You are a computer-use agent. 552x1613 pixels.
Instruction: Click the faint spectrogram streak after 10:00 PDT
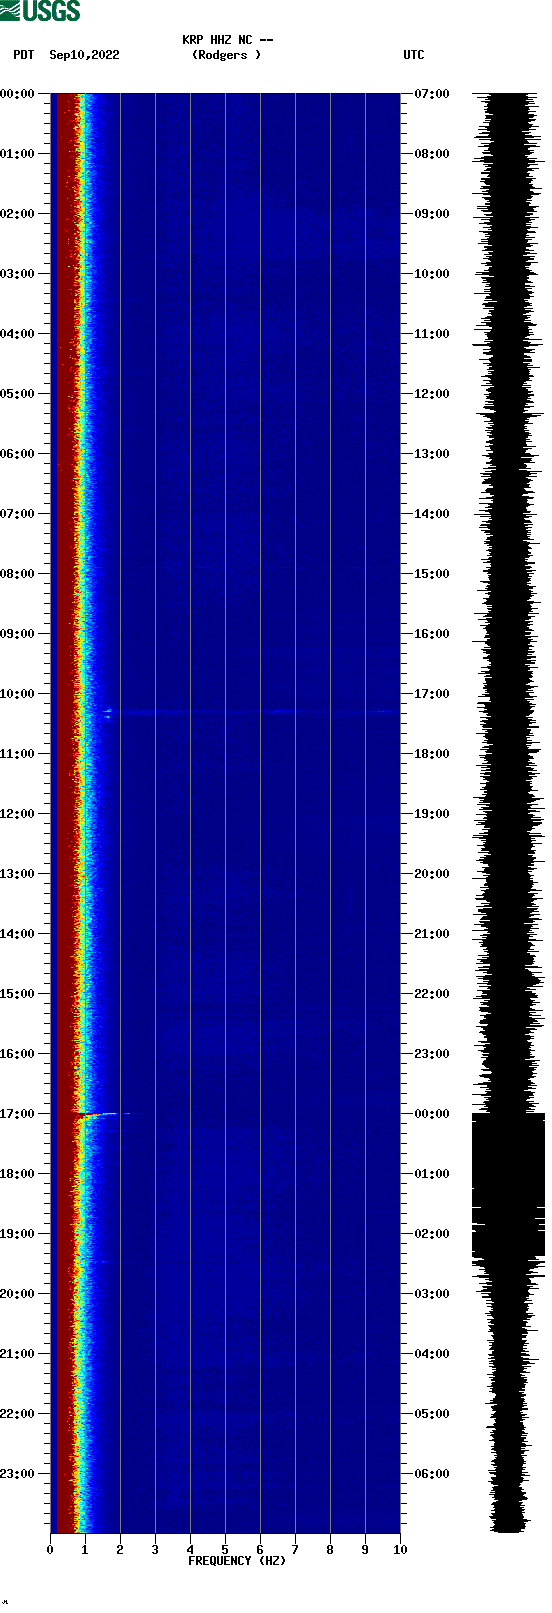(250, 713)
